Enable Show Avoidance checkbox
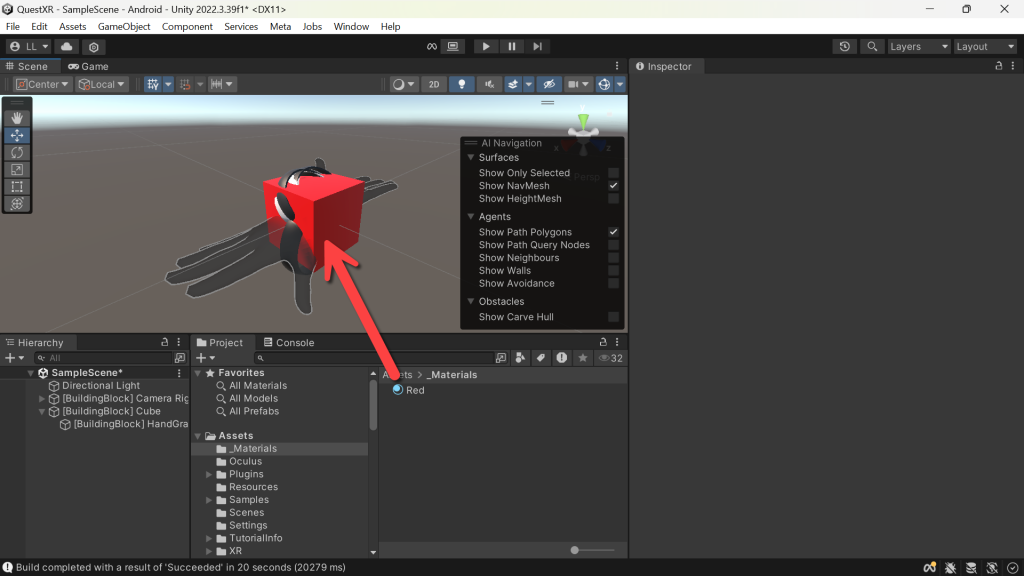This screenshot has height=576, width=1024. pos(613,283)
